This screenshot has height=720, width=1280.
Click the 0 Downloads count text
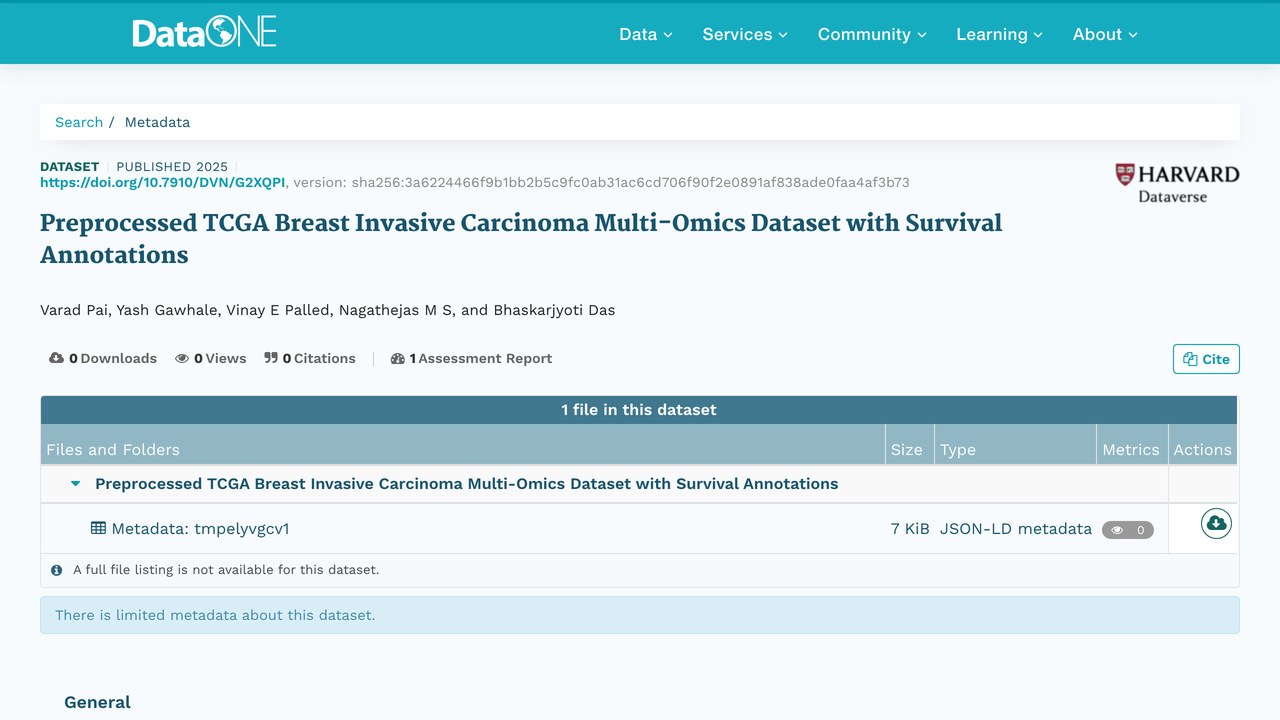tap(113, 358)
